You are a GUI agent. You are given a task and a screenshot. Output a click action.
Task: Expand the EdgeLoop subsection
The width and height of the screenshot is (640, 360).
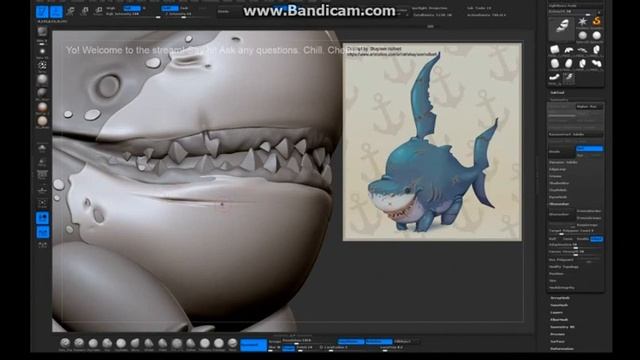click(558, 169)
